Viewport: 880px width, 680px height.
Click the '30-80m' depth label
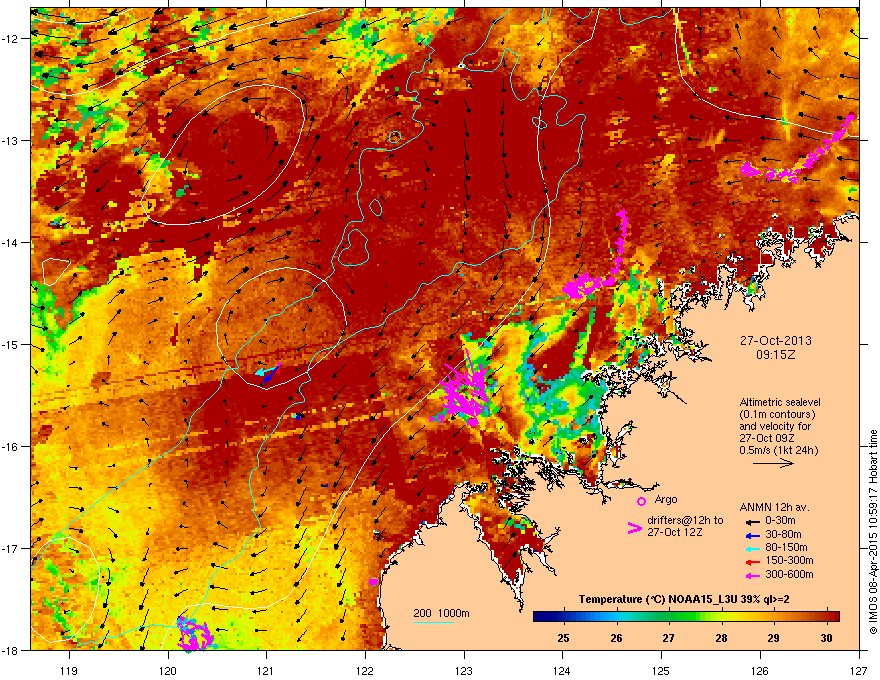tap(783, 535)
